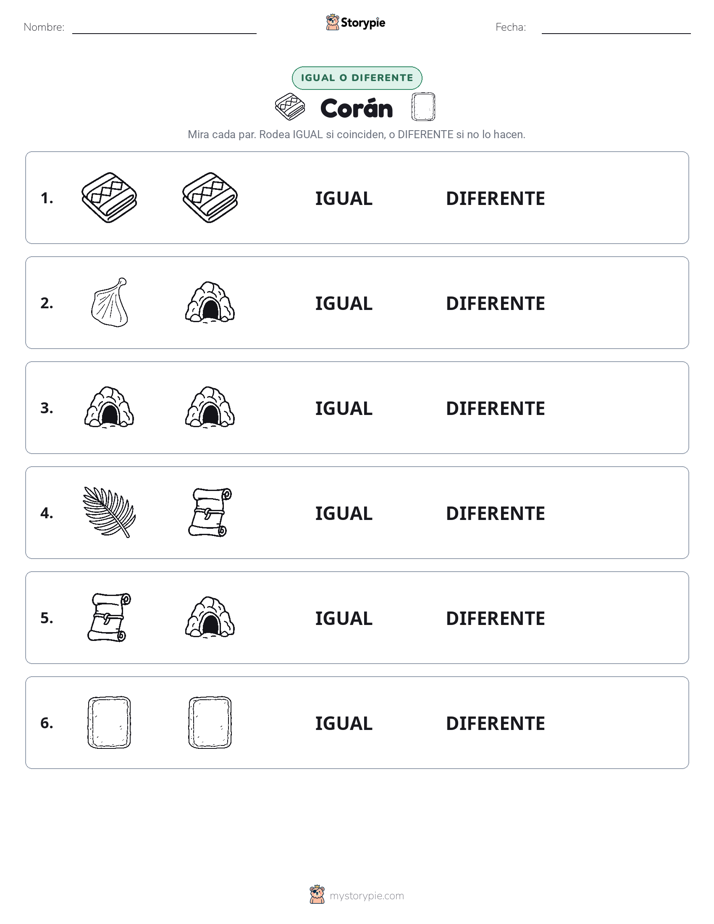Select the folded cloth icon beside title

tap(290, 107)
